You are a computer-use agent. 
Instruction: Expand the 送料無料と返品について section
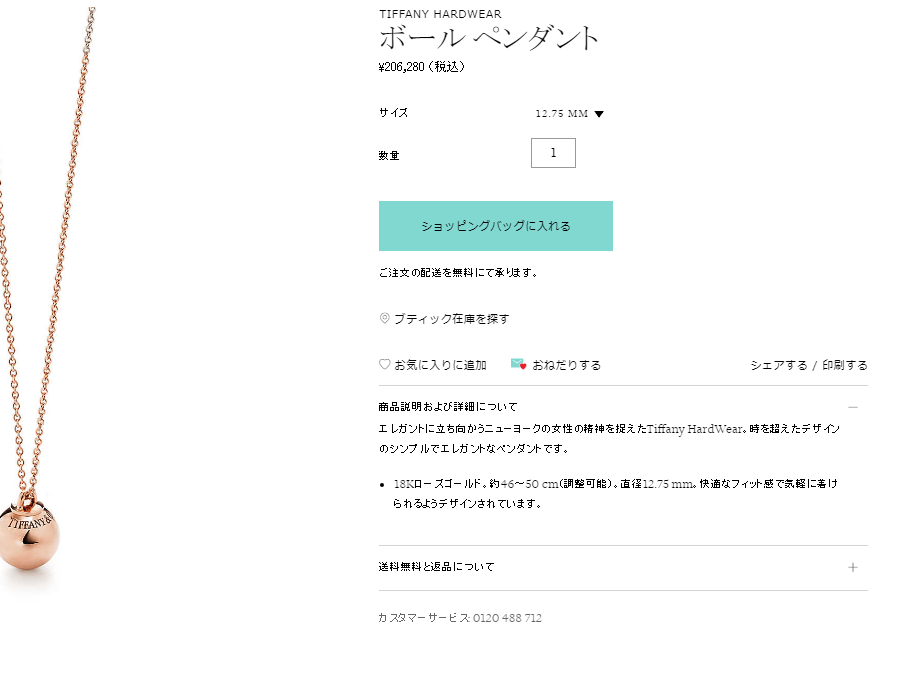click(x=854, y=567)
